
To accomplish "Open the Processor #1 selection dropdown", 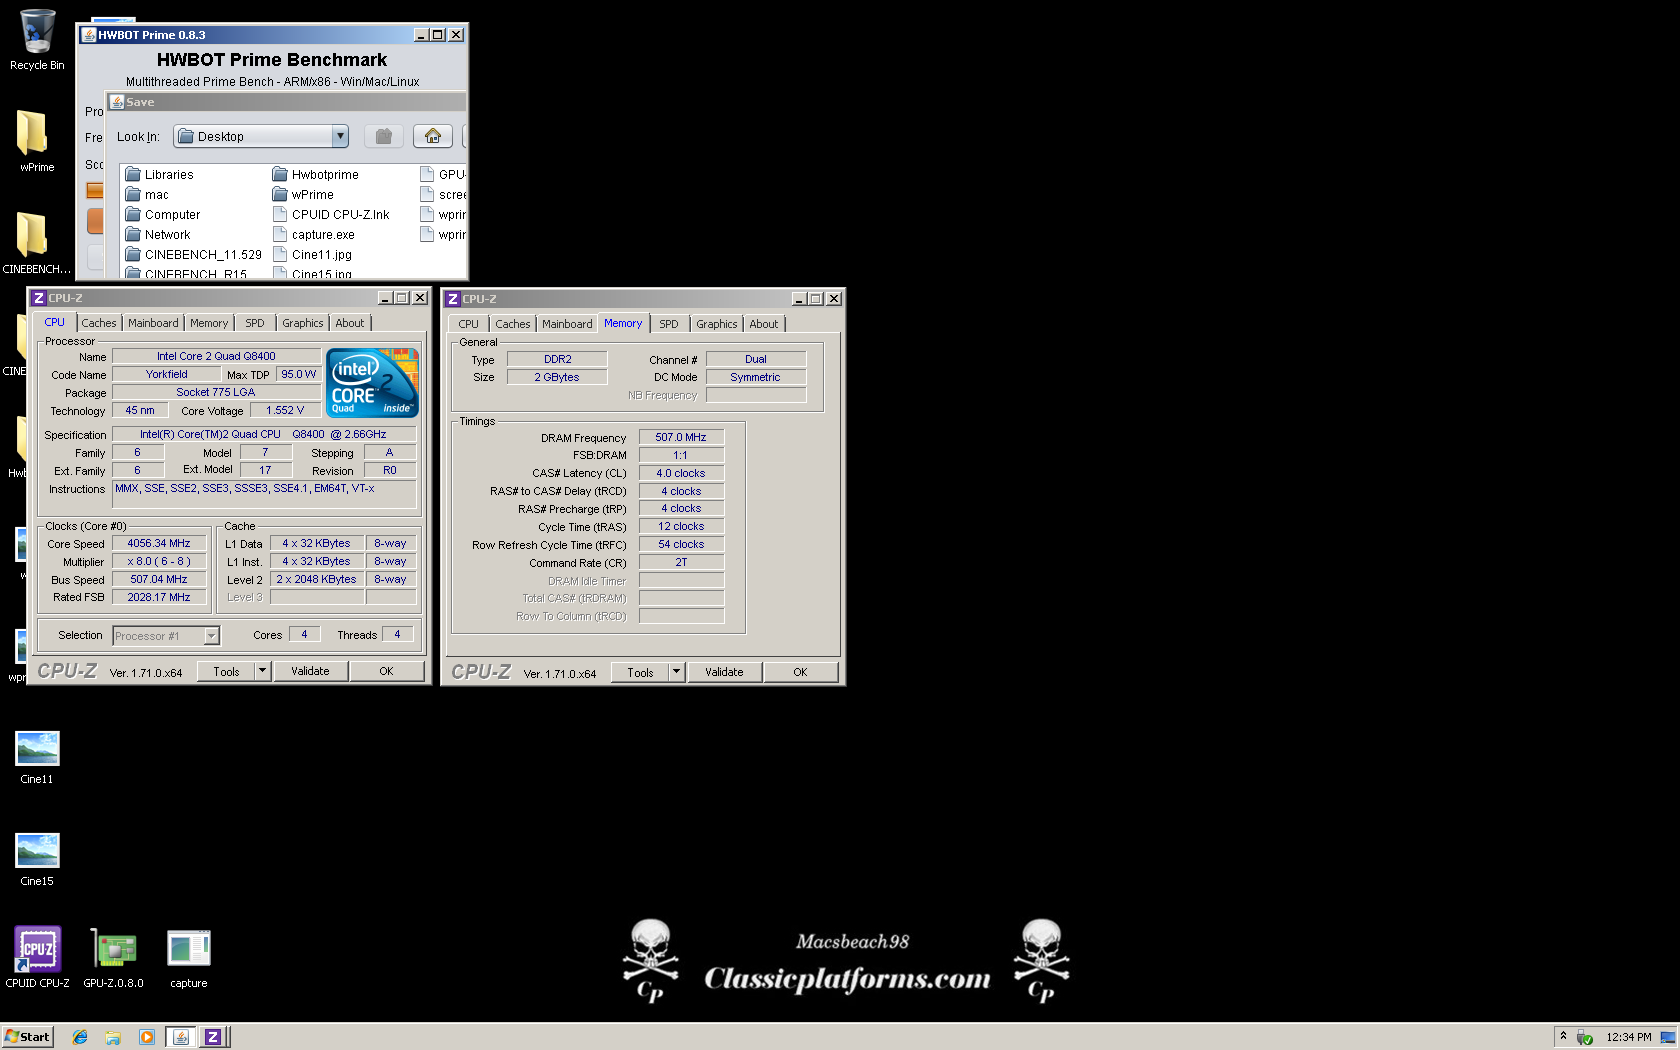I will click(166, 636).
